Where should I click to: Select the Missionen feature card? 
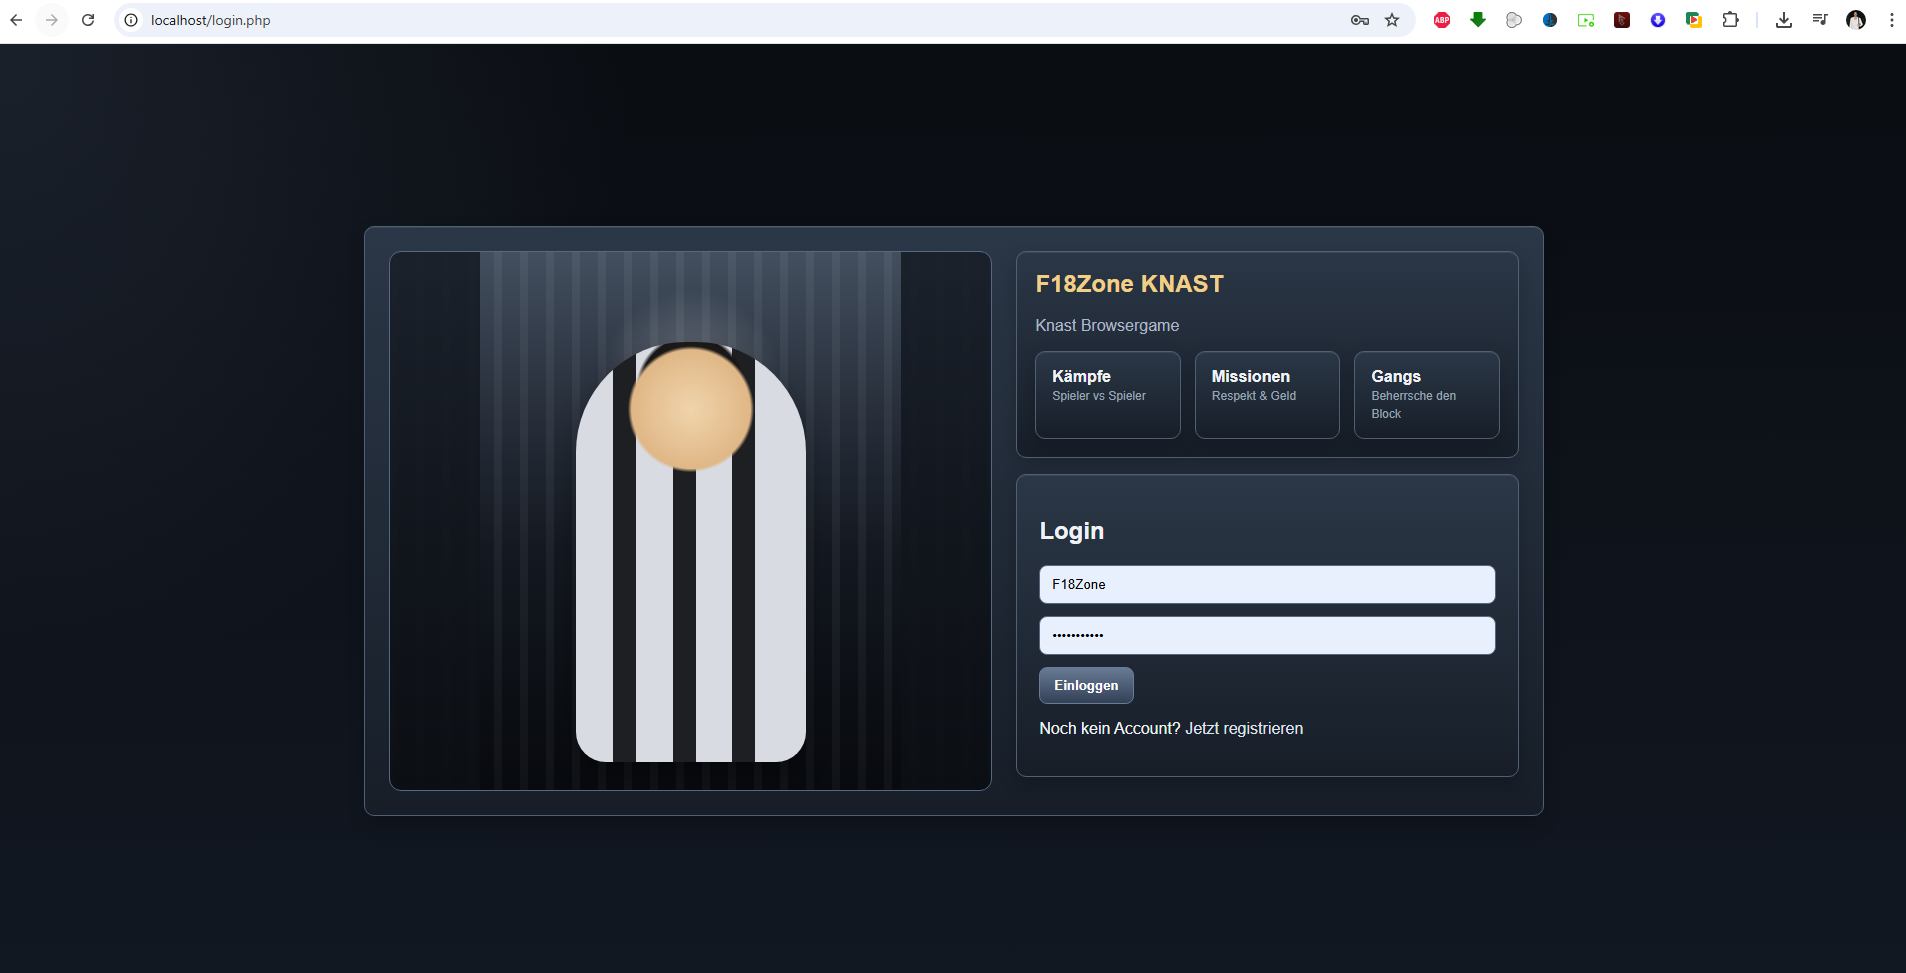pyautogui.click(x=1266, y=395)
